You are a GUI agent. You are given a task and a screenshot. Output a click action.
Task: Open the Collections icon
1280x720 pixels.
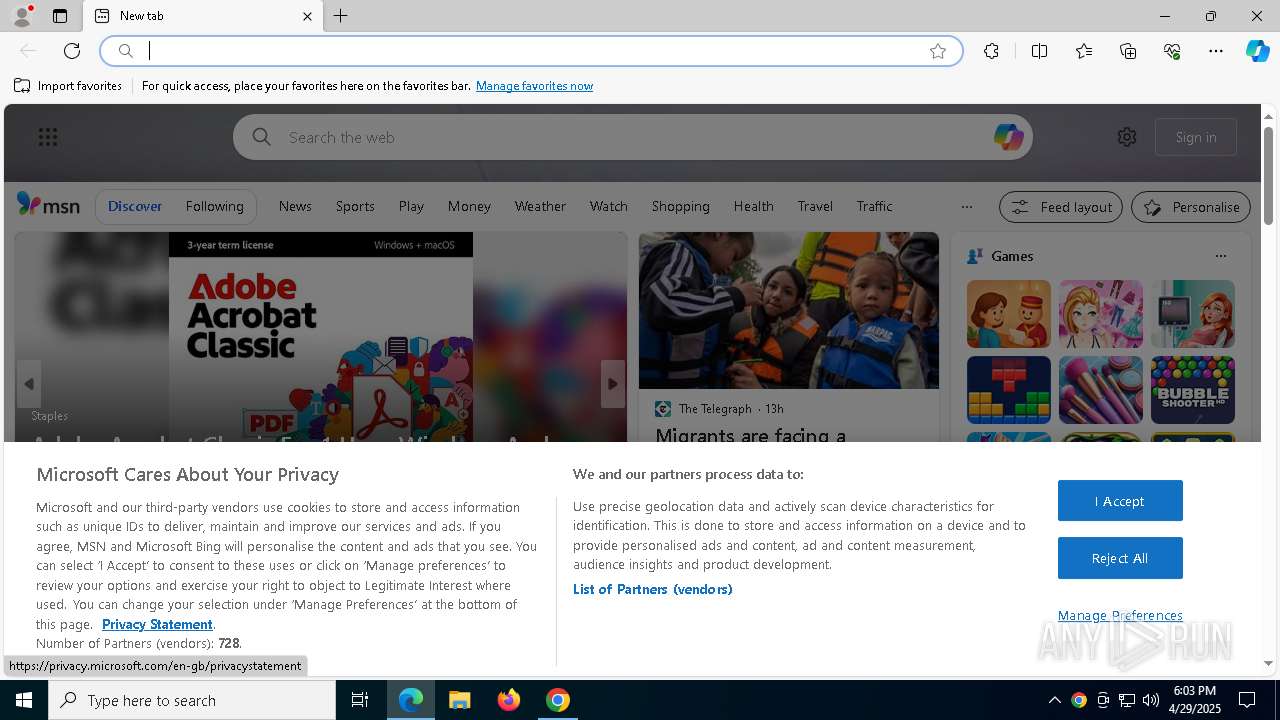[1128, 51]
